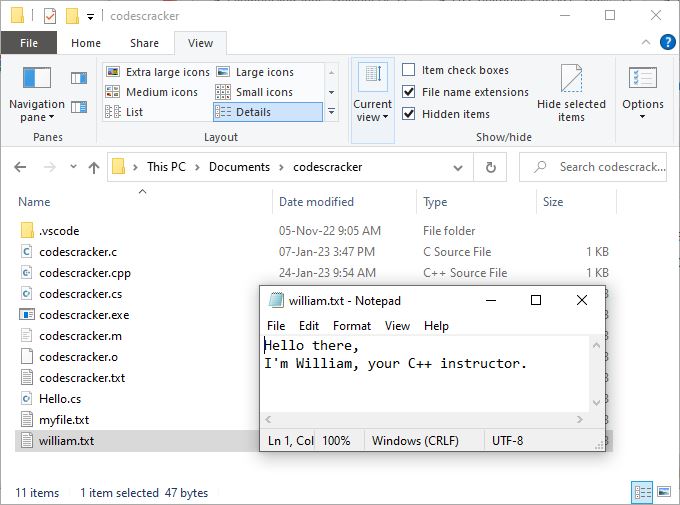
Task: Switch to large thumbnails view in status bar
Action: pos(664,492)
